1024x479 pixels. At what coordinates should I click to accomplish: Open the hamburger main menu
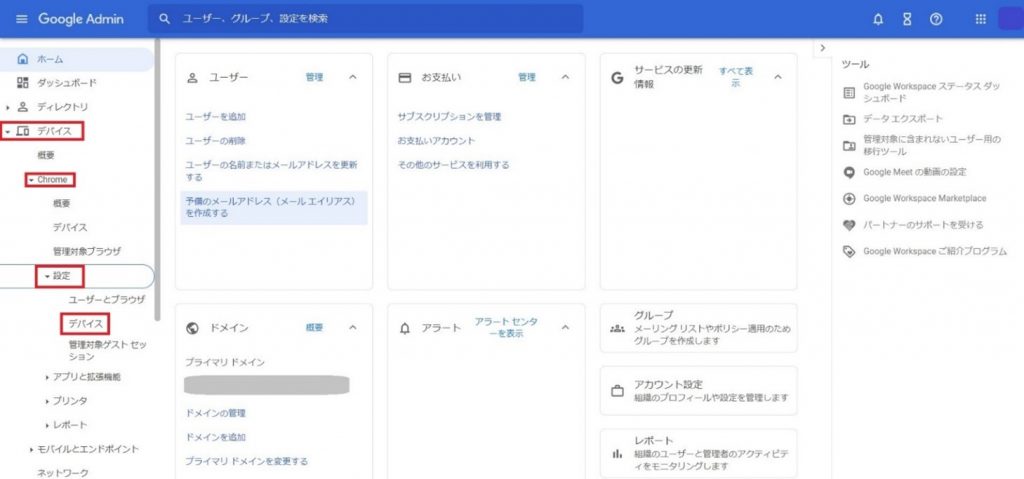click(22, 19)
